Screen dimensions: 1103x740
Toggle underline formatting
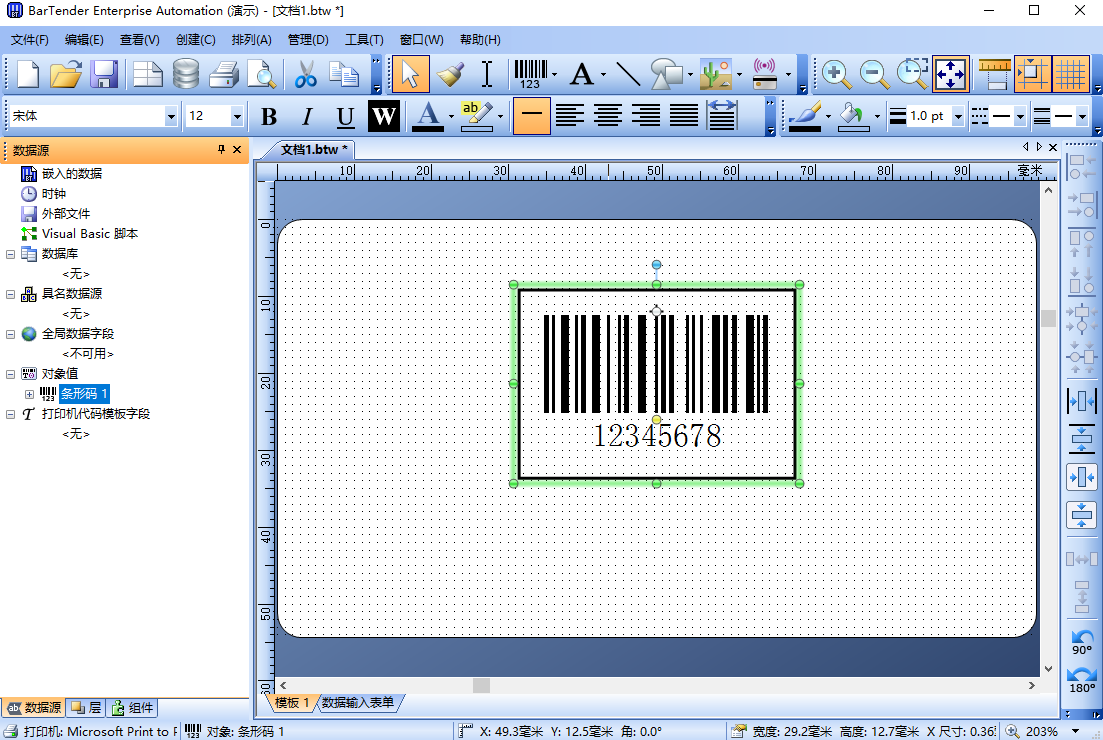(x=345, y=116)
